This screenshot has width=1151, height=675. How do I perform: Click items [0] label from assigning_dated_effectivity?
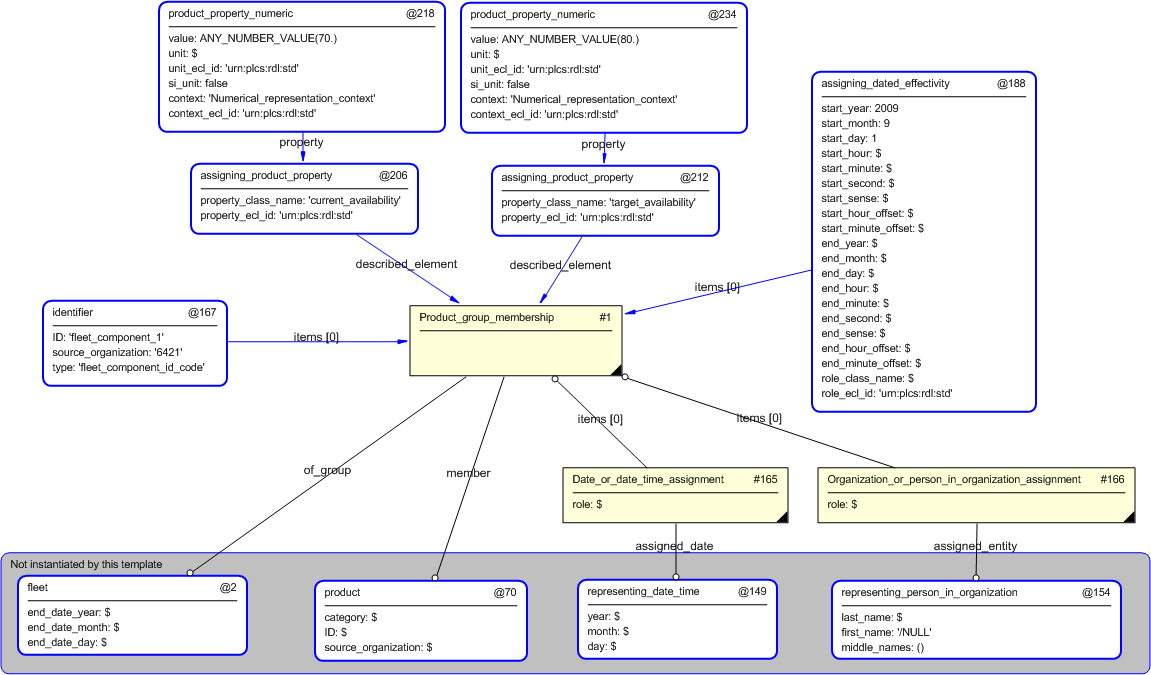[x=717, y=288]
